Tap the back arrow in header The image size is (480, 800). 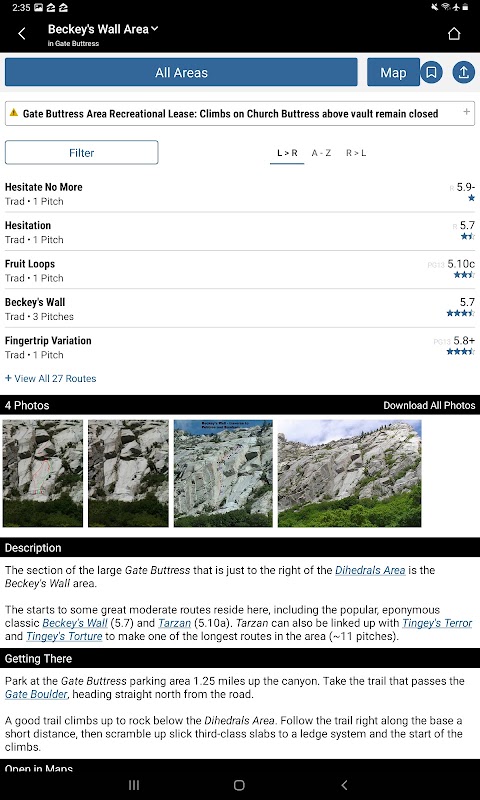click(x=21, y=34)
